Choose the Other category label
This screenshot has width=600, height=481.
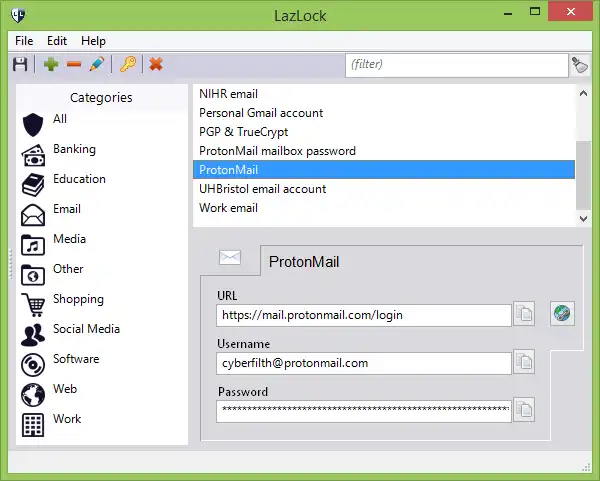(x=68, y=269)
